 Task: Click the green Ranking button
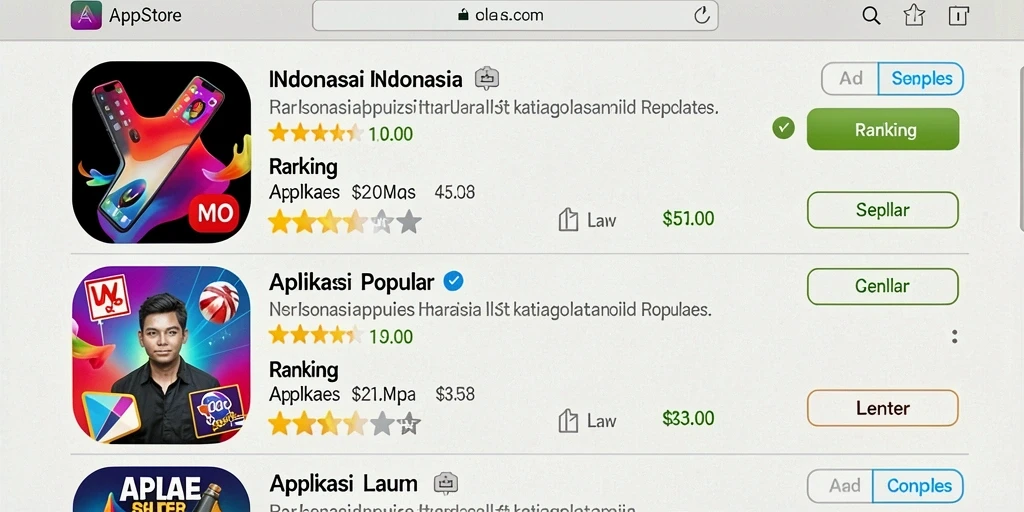click(883, 129)
